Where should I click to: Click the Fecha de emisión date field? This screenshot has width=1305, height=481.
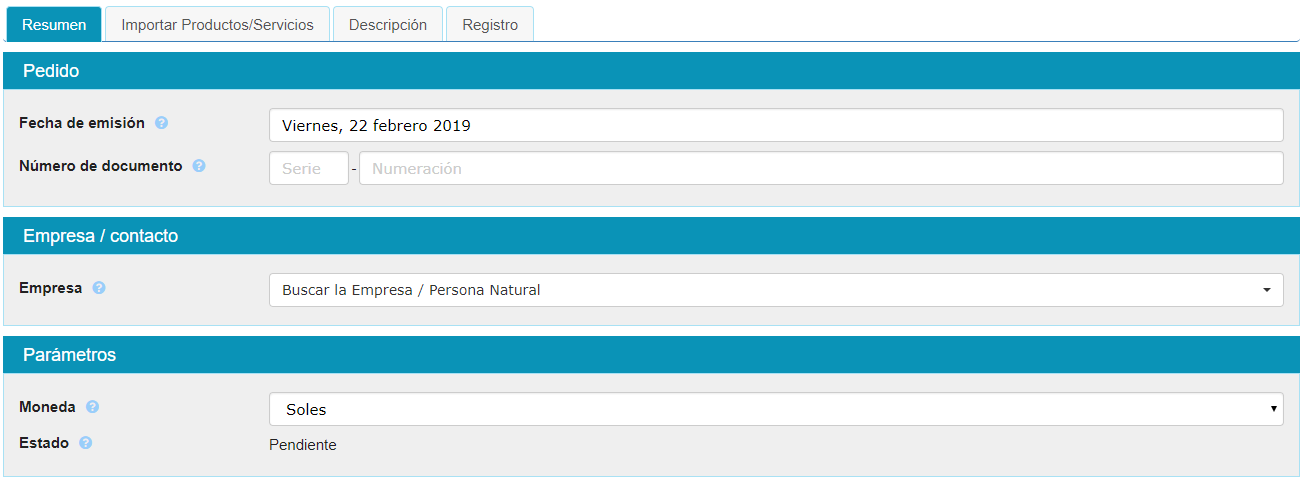coord(776,126)
